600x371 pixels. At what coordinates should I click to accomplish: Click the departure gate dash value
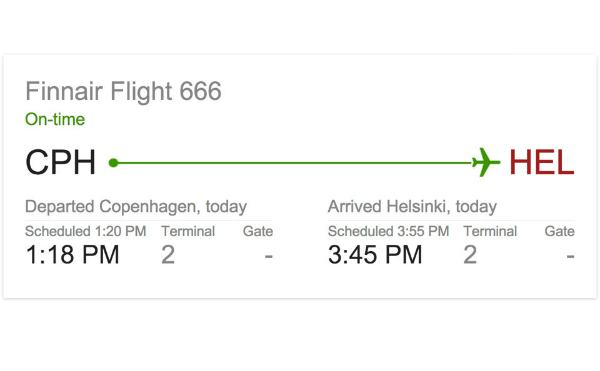(269, 256)
